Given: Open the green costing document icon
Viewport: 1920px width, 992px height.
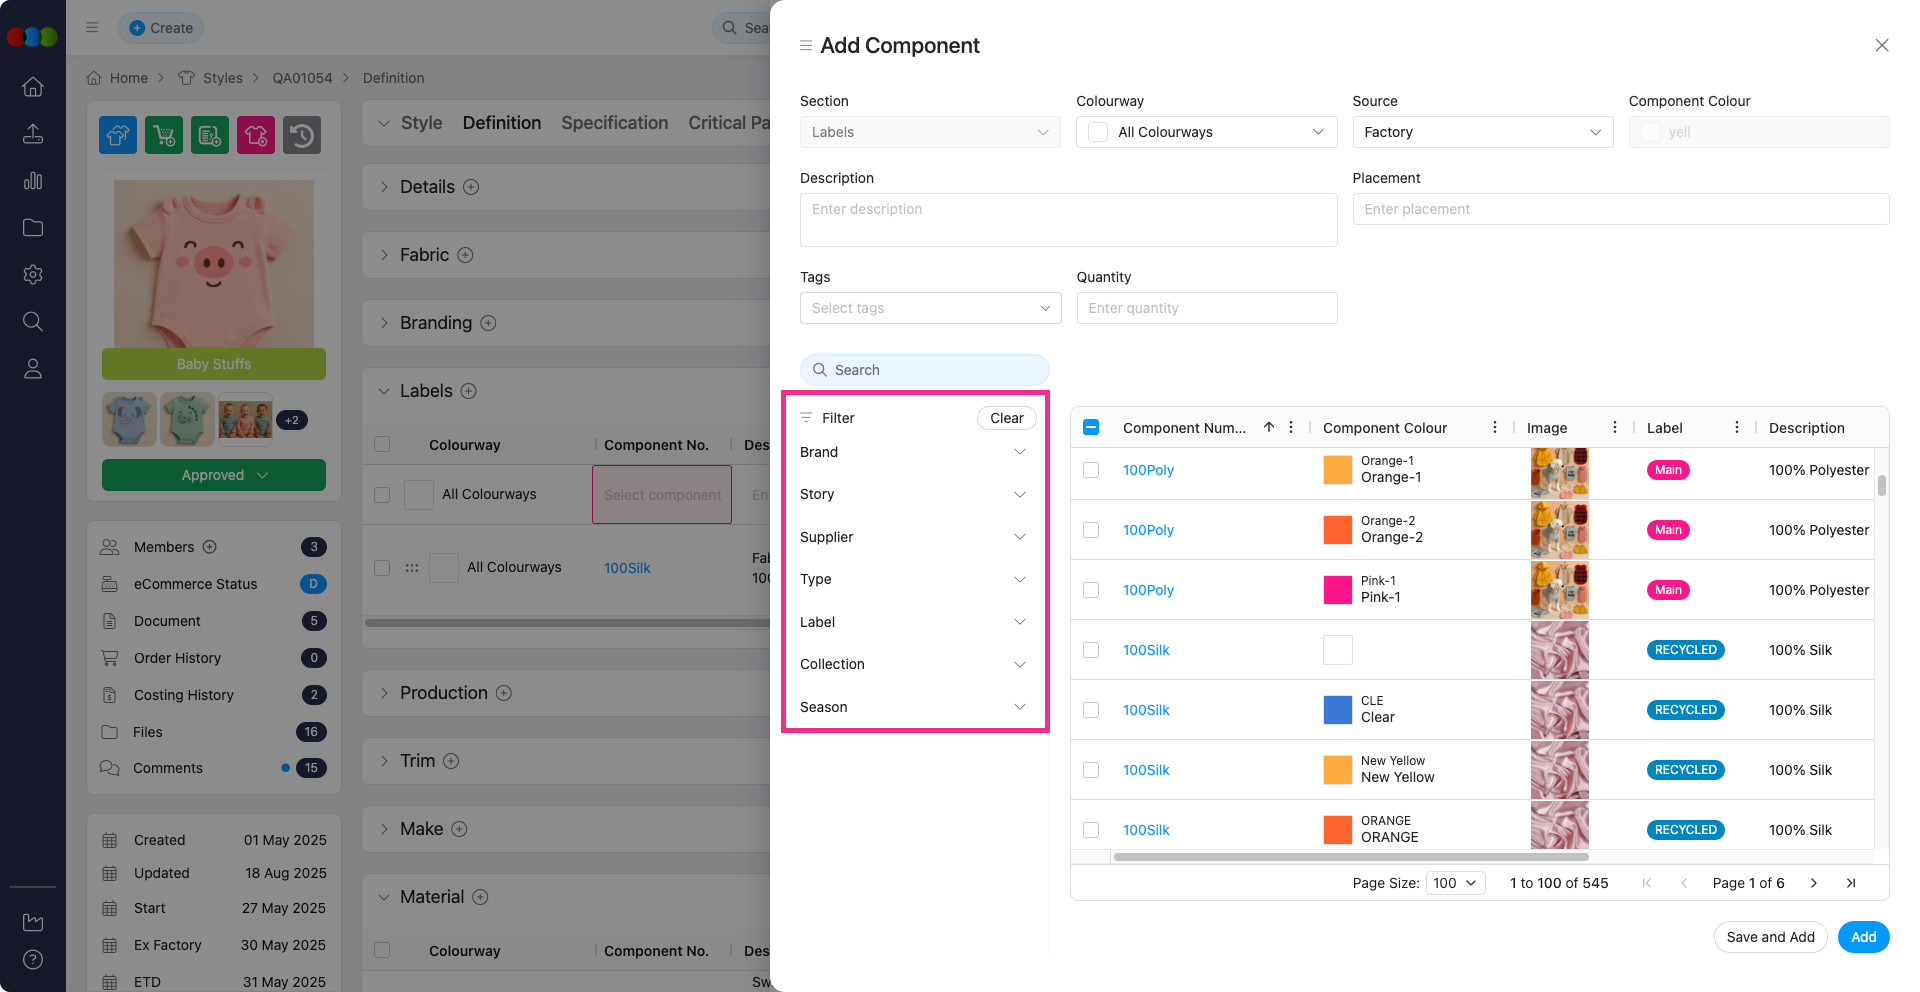Looking at the screenshot, I should tap(210, 135).
